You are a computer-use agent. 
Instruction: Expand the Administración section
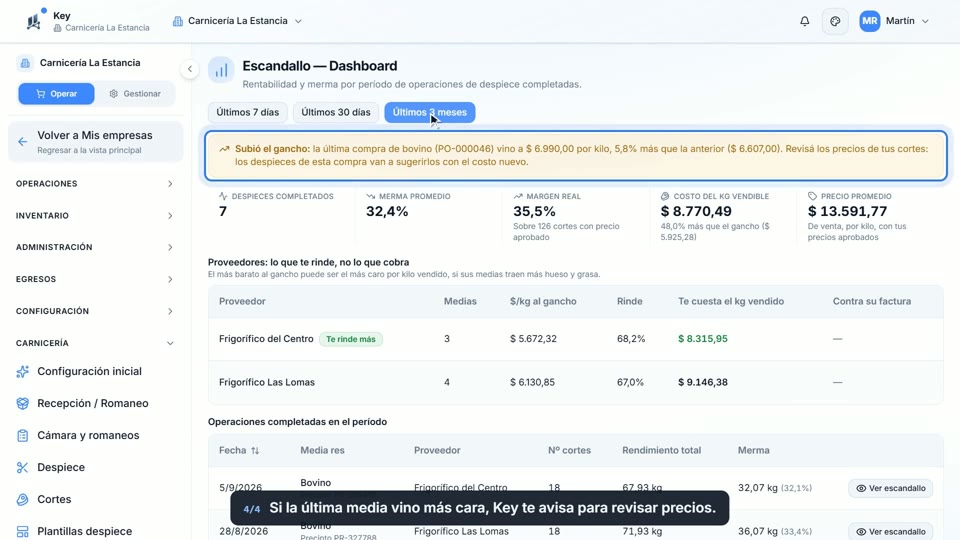coord(94,247)
